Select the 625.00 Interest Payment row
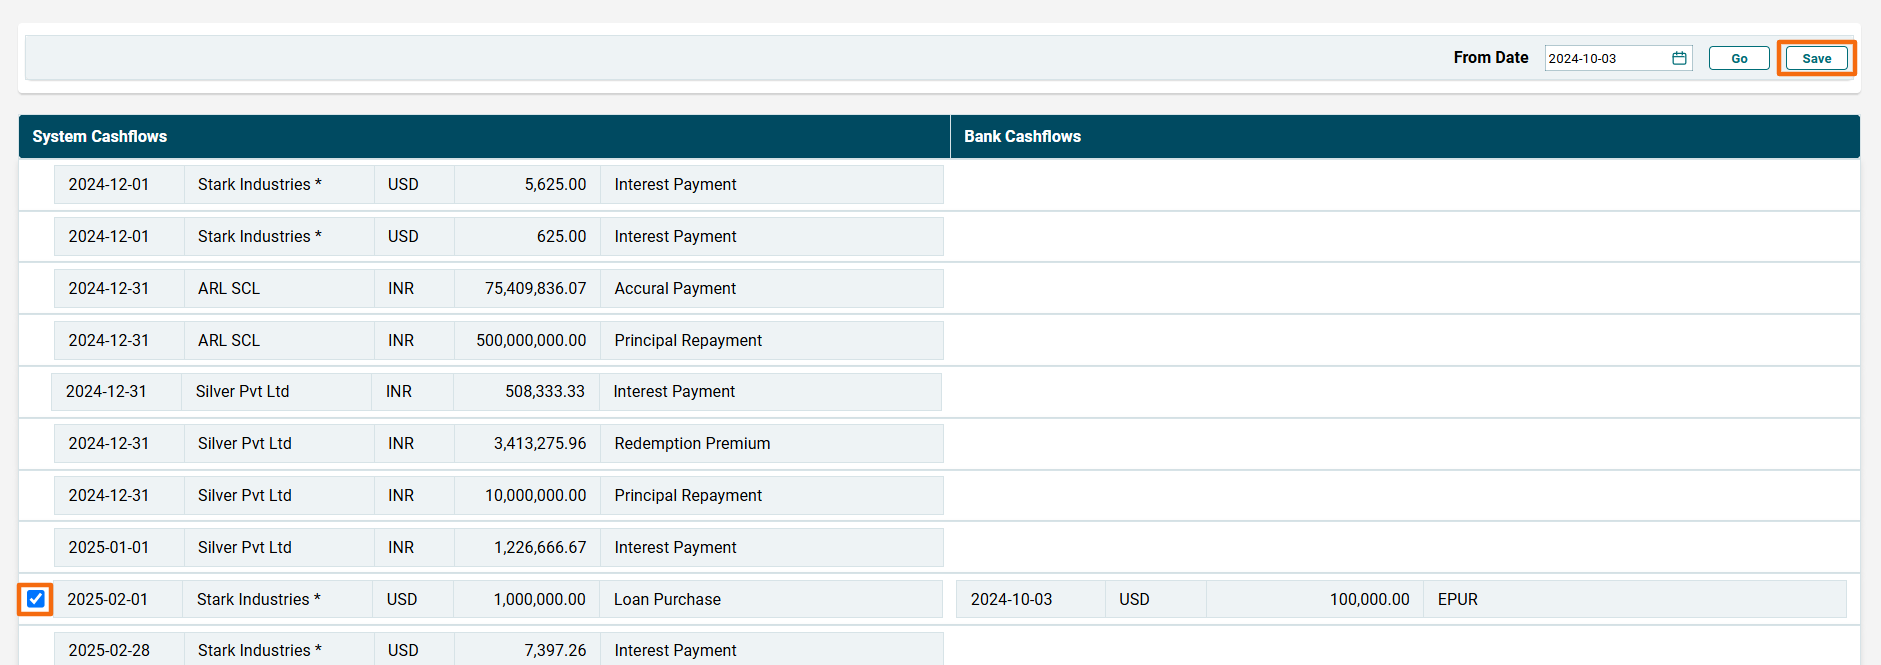The height and width of the screenshot is (665, 1881). [498, 237]
